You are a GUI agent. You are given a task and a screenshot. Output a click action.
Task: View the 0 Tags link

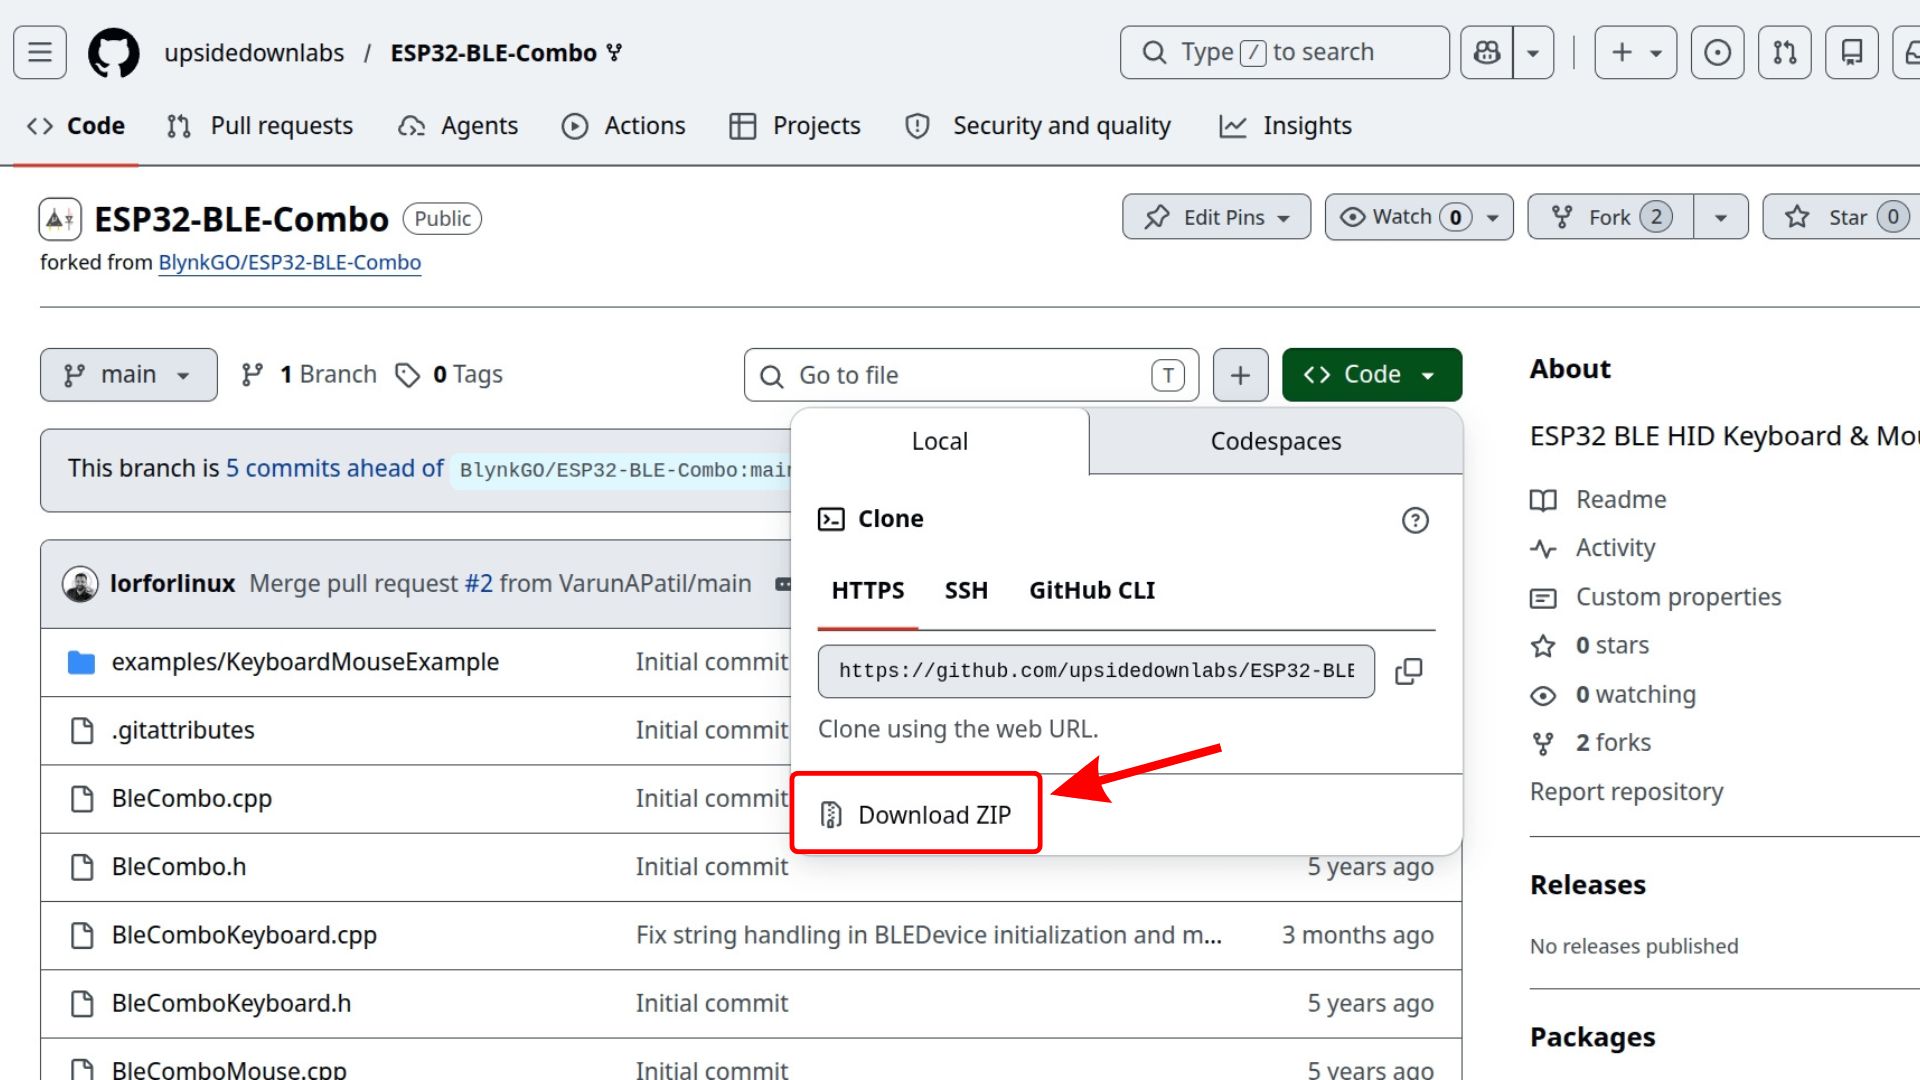tap(449, 375)
